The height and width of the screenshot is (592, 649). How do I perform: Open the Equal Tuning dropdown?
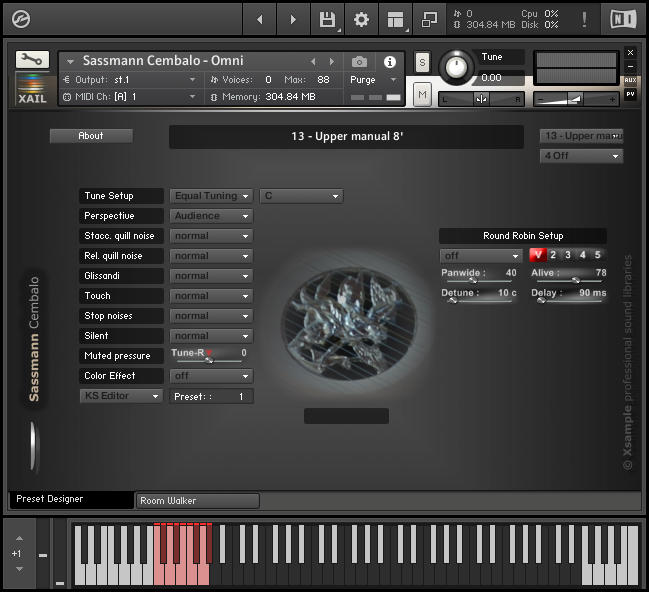point(211,196)
